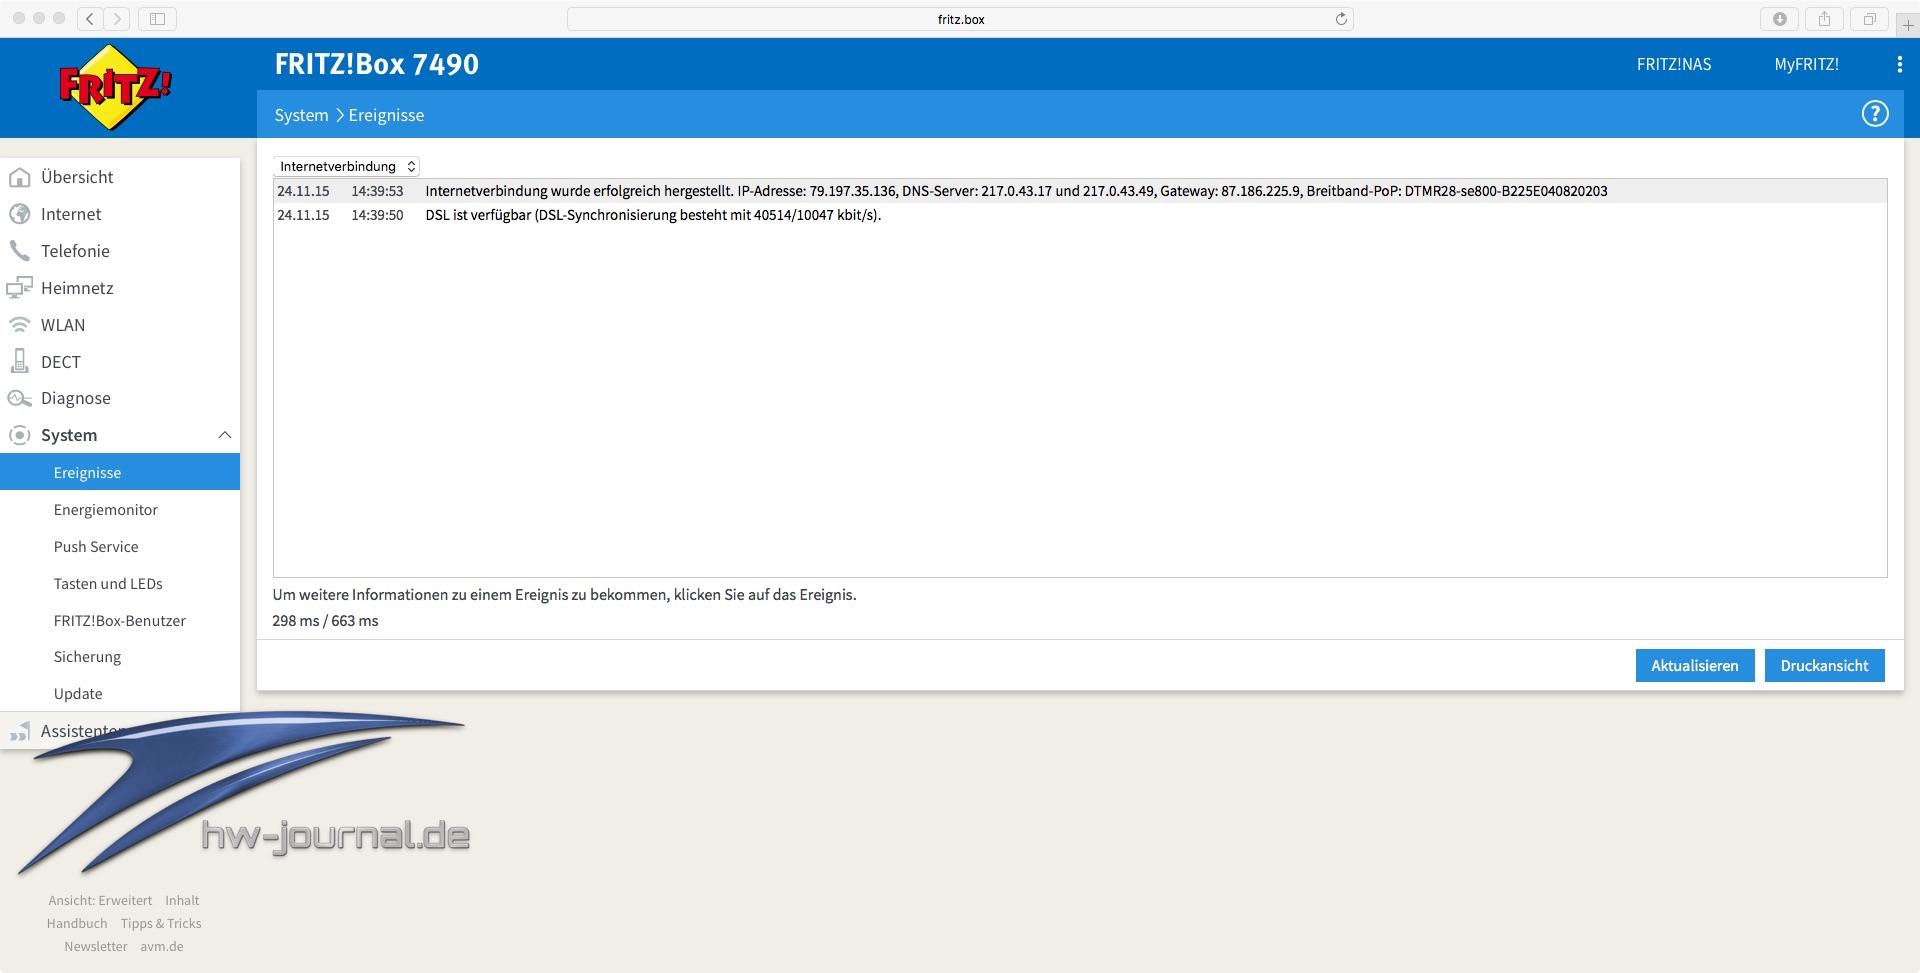Click the WLAN wifi icon
The width and height of the screenshot is (1920, 973).
(19, 325)
